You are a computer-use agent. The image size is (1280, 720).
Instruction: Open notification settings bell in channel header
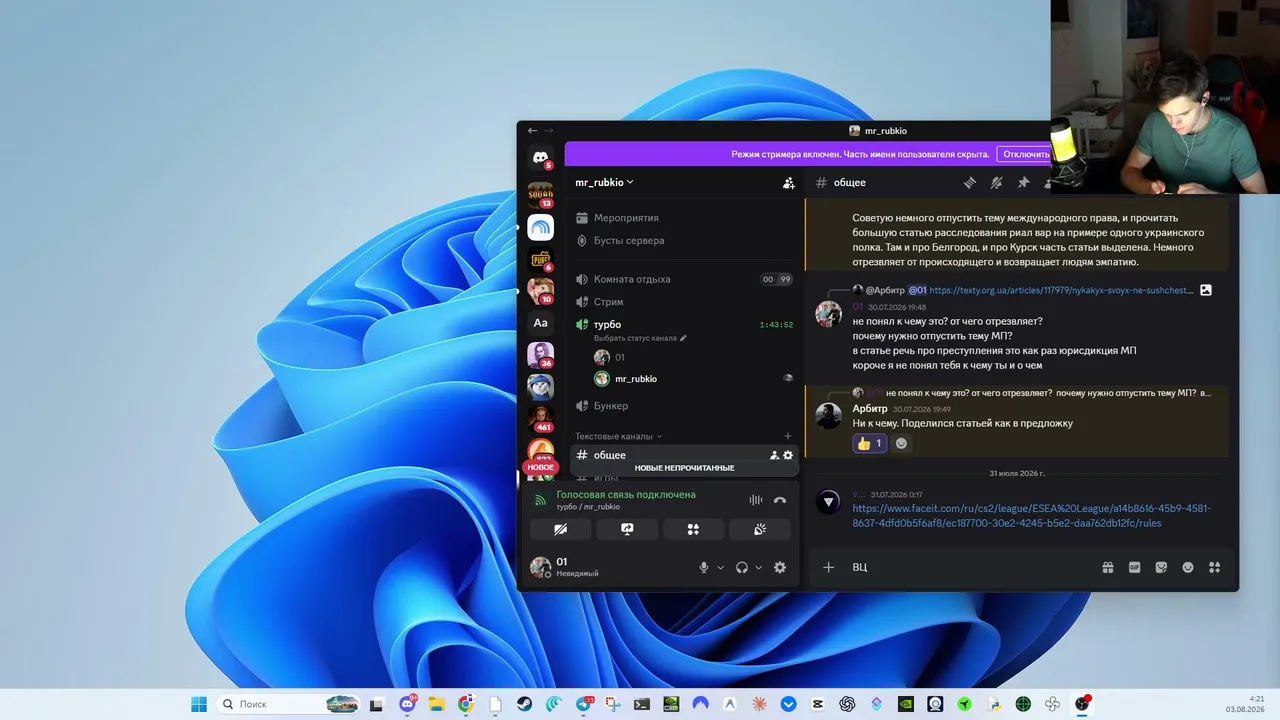point(996,183)
